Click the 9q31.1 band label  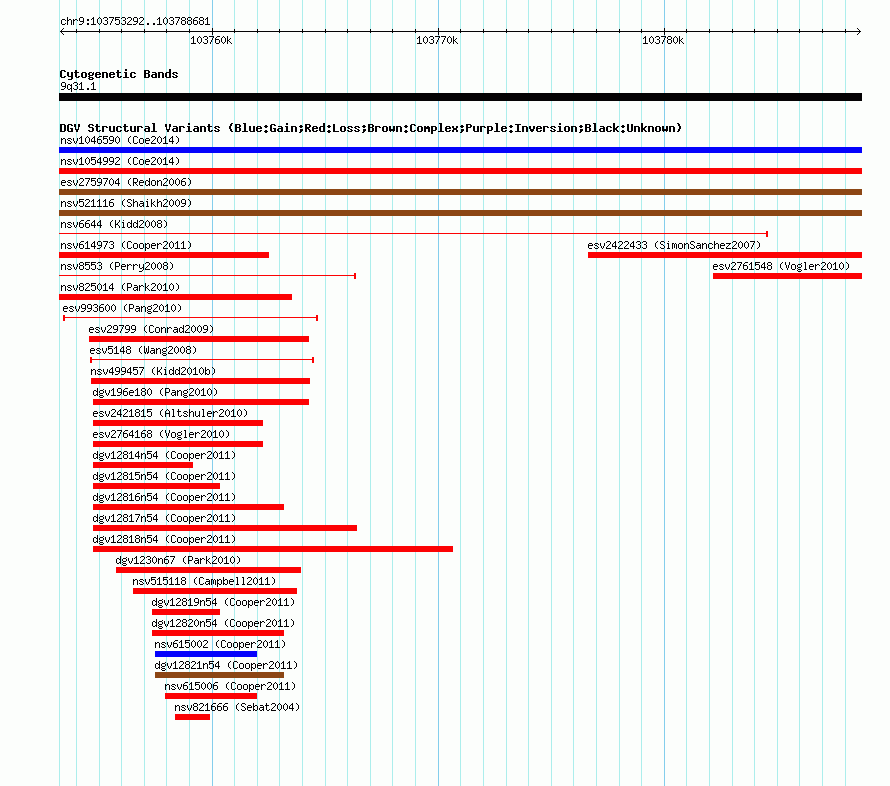pos(78,86)
